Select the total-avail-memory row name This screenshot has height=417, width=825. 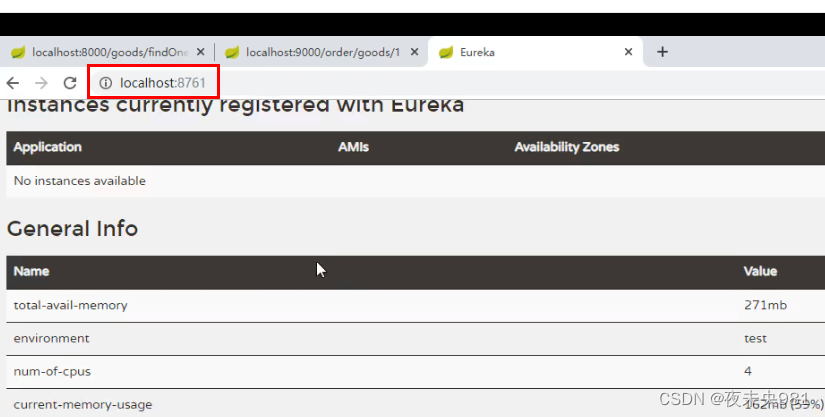(x=71, y=306)
